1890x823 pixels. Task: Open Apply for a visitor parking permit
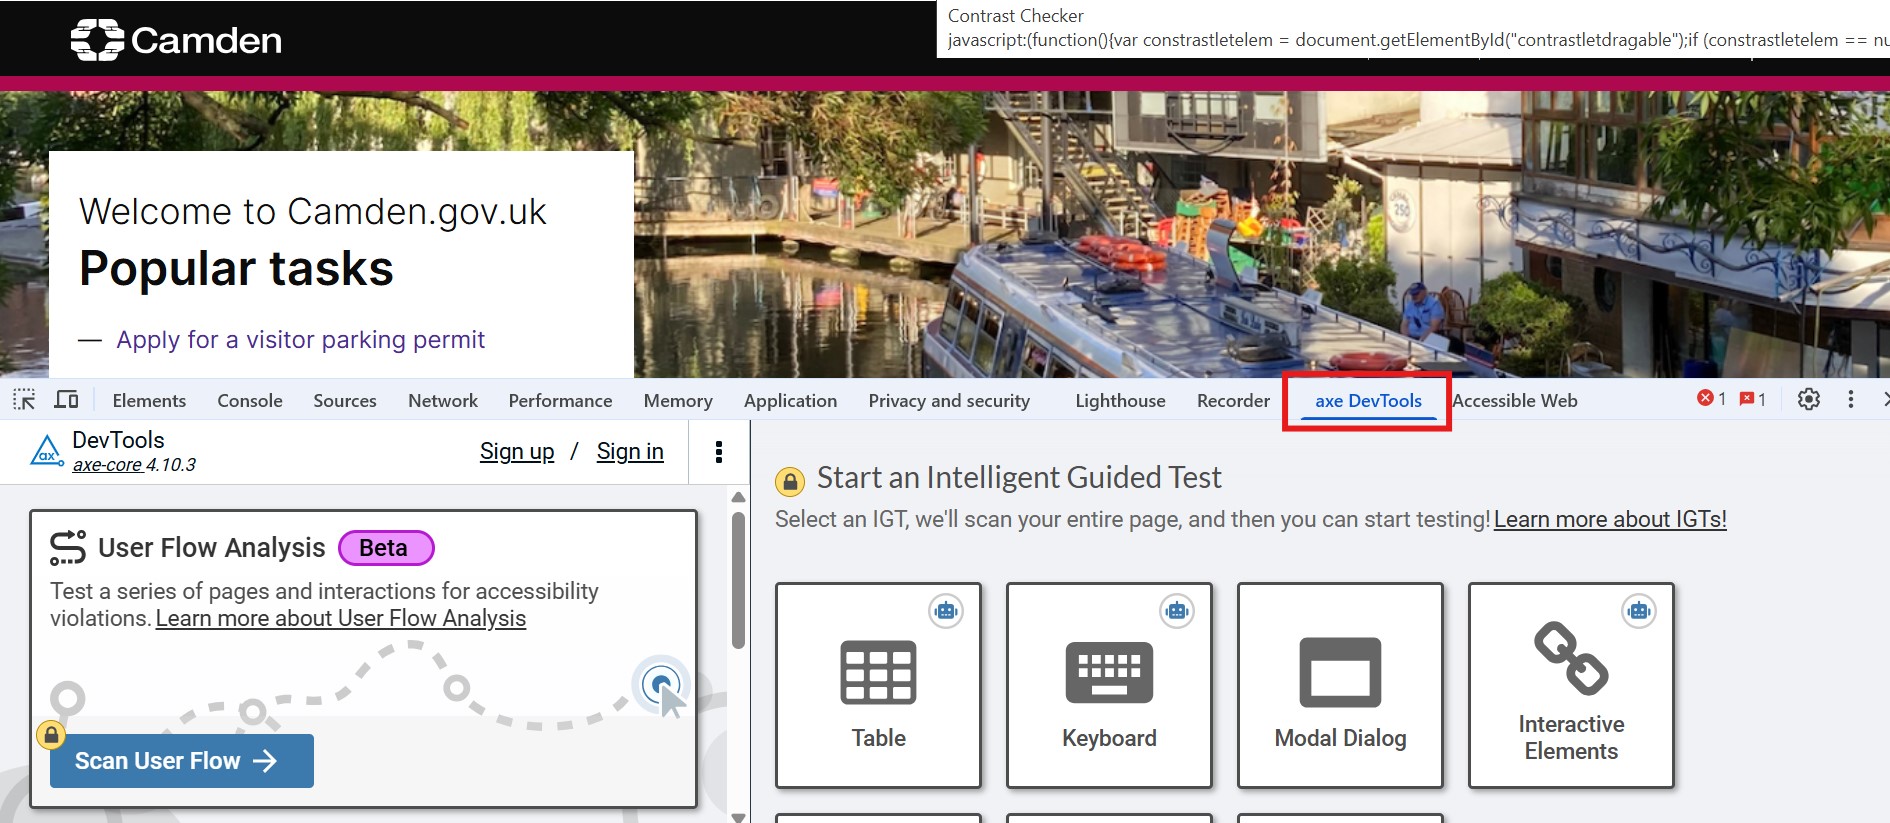(x=300, y=340)
